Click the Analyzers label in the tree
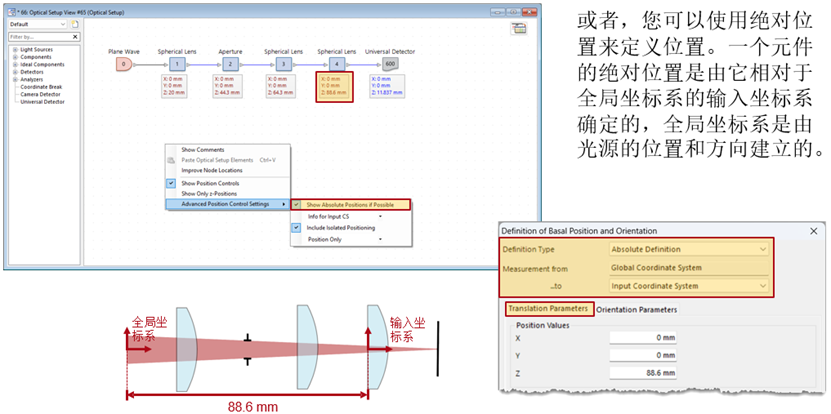Viewport: 831px width, 414px height. coord(31,80)
